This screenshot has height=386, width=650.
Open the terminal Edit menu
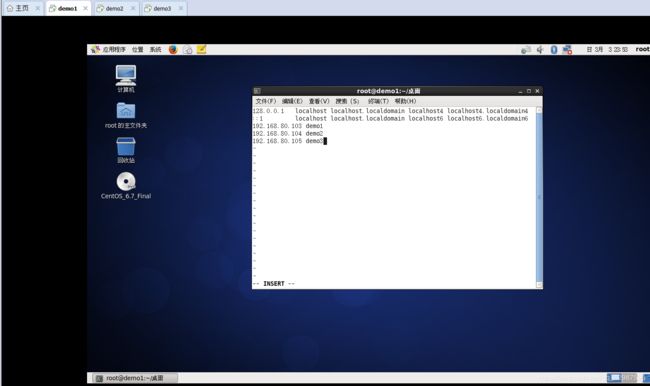click(x=292, y=101)
